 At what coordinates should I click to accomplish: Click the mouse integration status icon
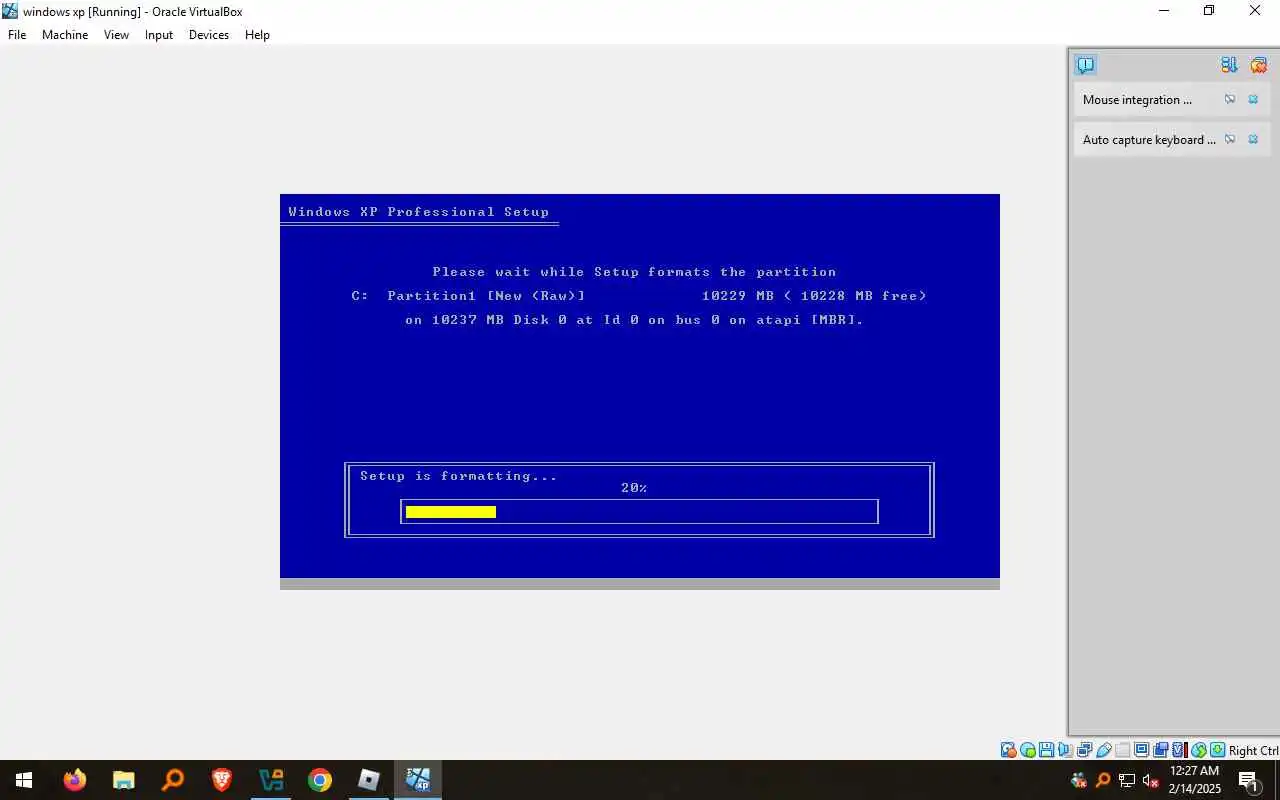point(1199,750)
